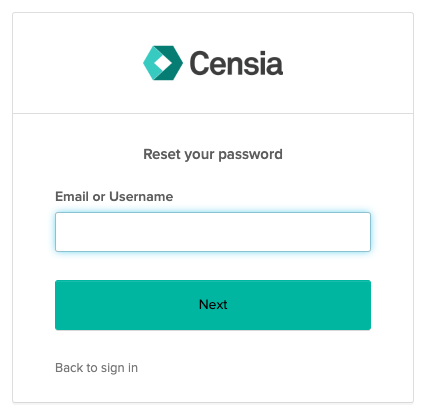Click the Censia hexagon logo icon
Screen dimensions: 430x418
pyautogui.click(x=163, y=63)
